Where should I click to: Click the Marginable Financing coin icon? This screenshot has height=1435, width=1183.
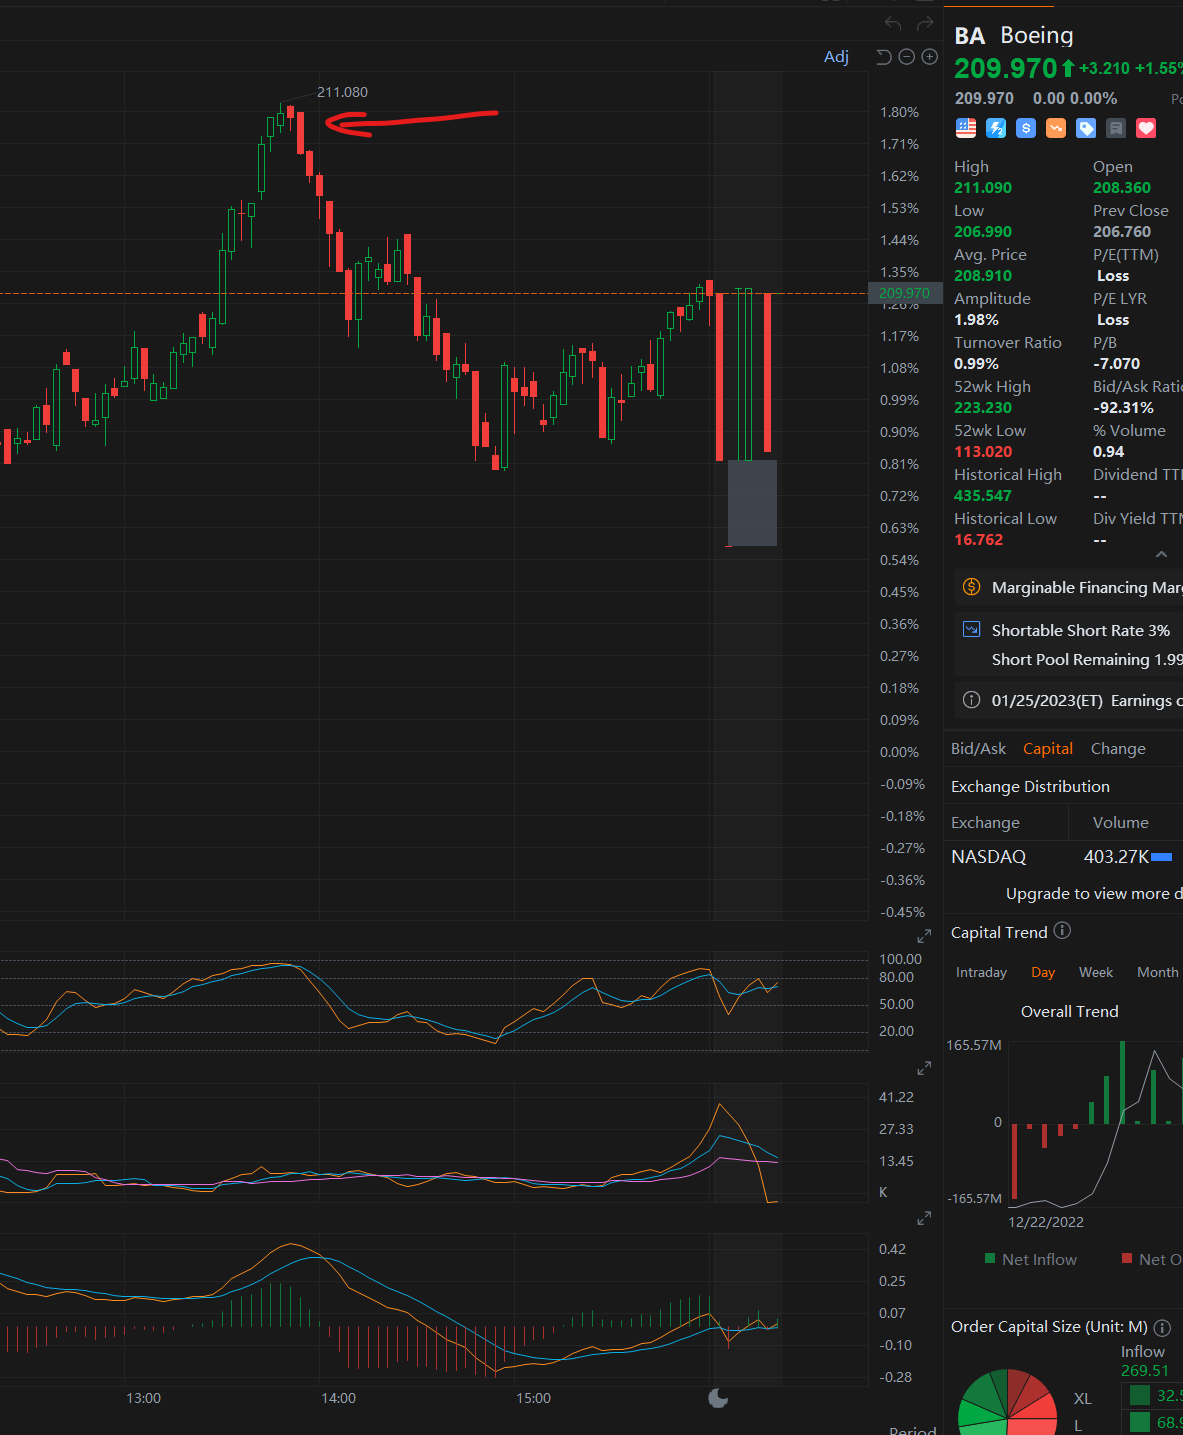(971, 587)
